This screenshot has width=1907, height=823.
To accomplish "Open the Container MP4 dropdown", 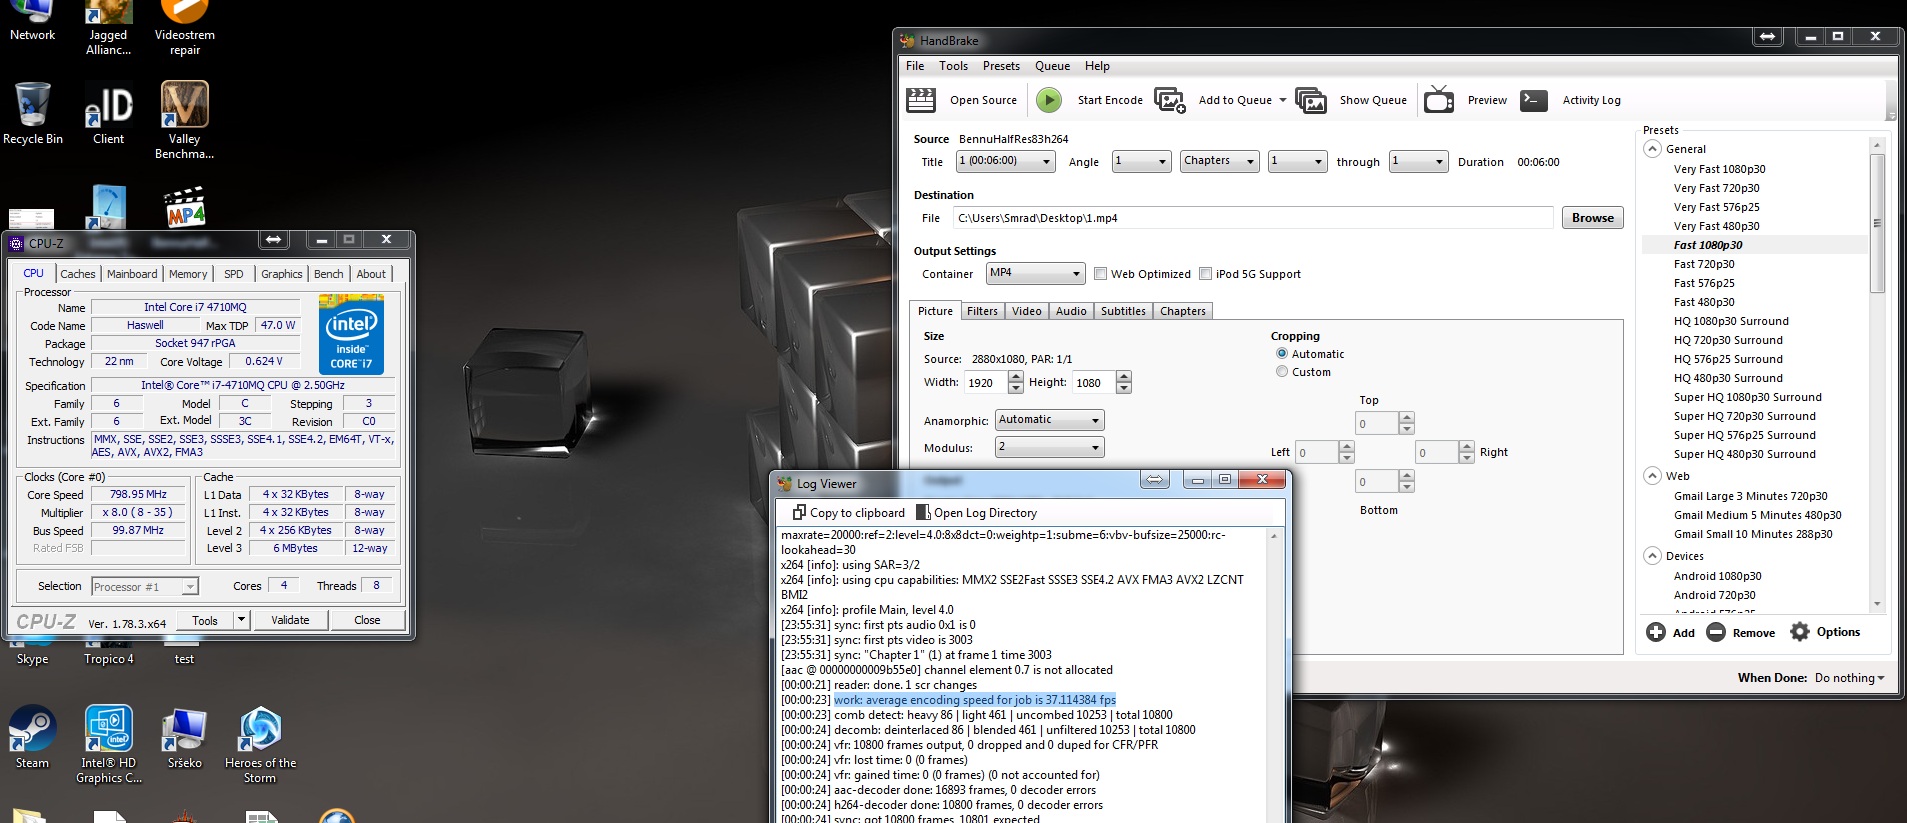I will 1035,273.
